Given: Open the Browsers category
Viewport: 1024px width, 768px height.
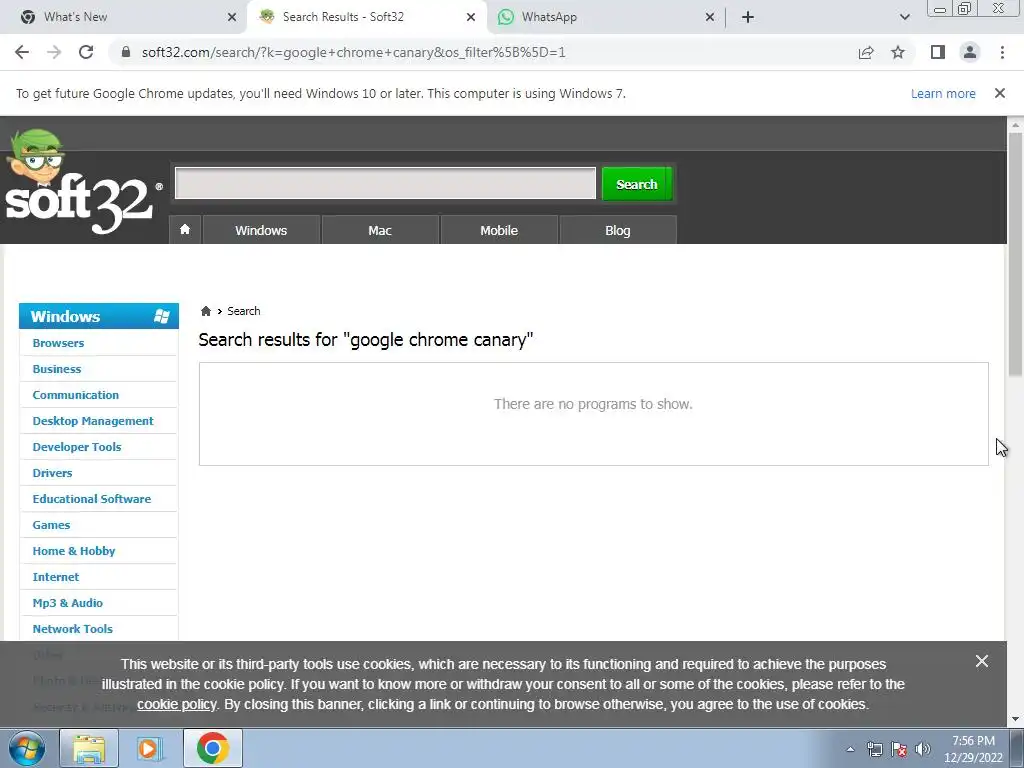Looking at the screenshot, I should pyautogui.click(x=58, y=343).
